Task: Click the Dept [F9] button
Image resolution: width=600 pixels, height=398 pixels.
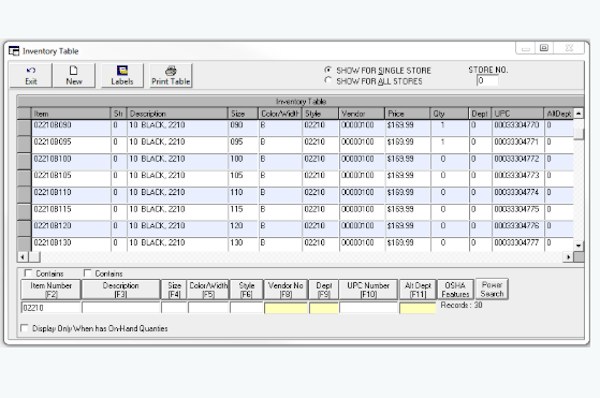Action: coord(324,289)
